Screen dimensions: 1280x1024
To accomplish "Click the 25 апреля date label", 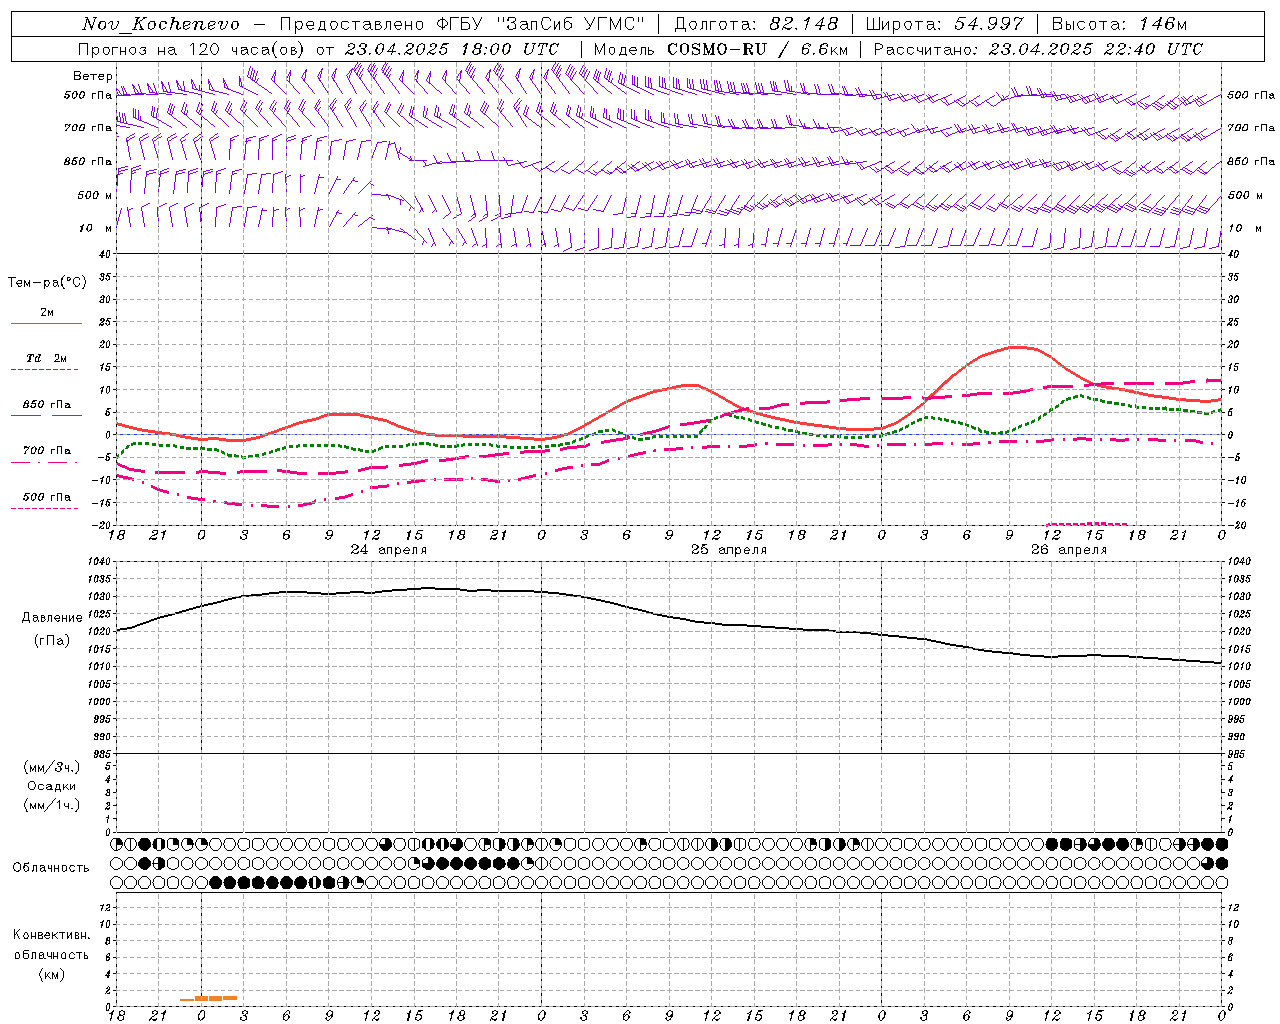I will pyautogui.click(x=729, y=550).
